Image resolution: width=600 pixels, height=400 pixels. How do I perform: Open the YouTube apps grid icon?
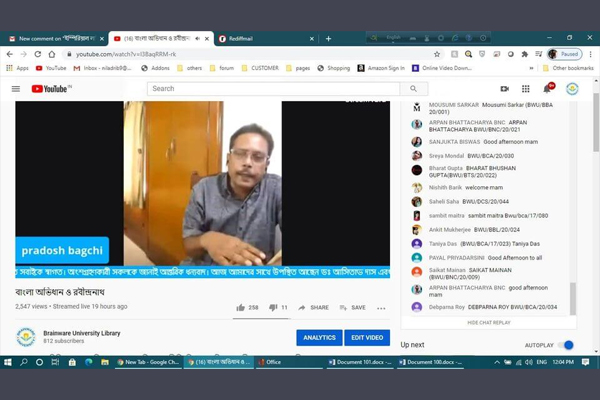click(526, 89)
